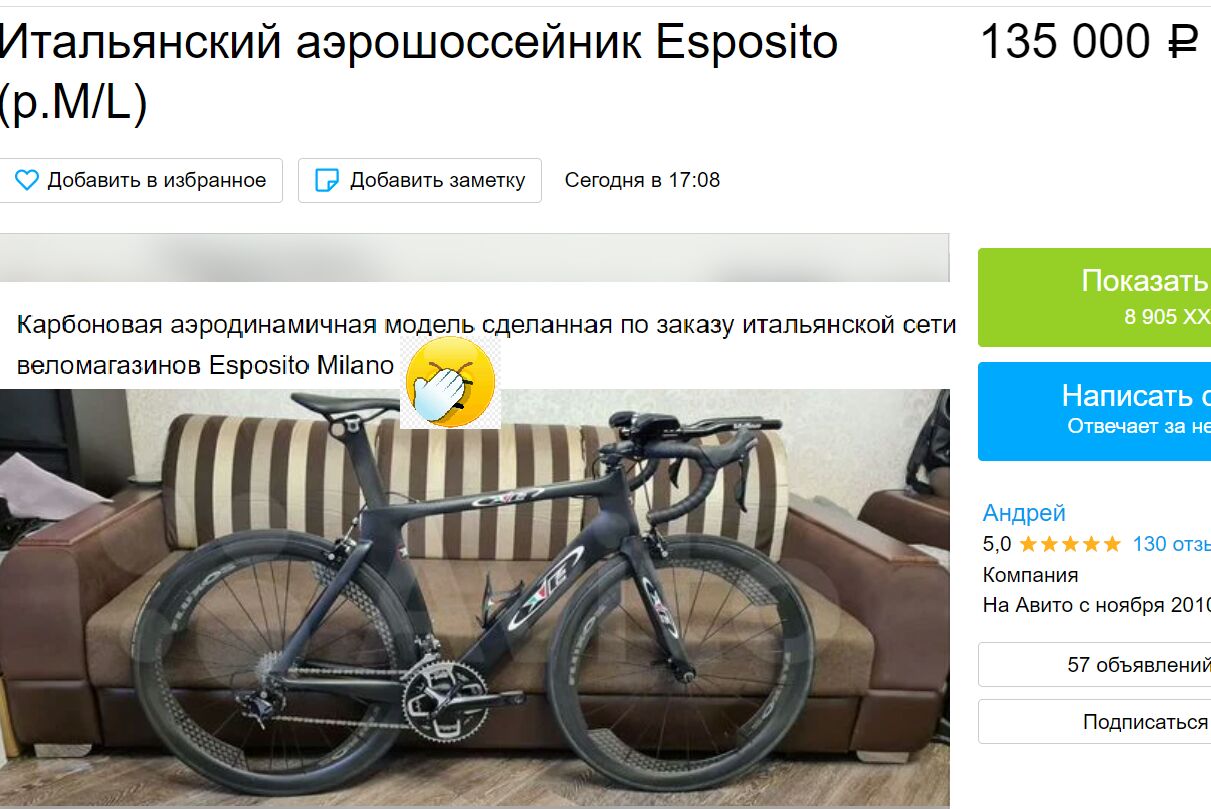
Task: Click the blurred image strip above the description
Action: click(474, 258)
